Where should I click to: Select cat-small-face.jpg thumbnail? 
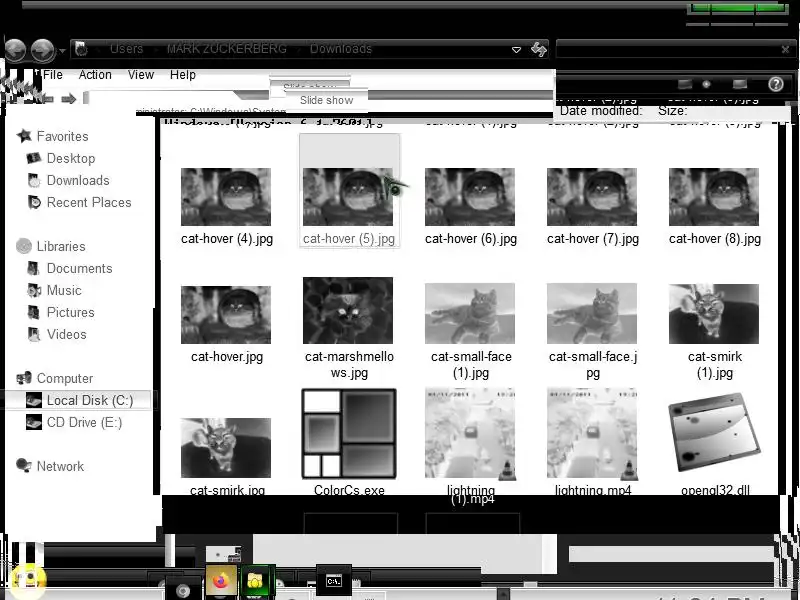(x=592, y=313)
